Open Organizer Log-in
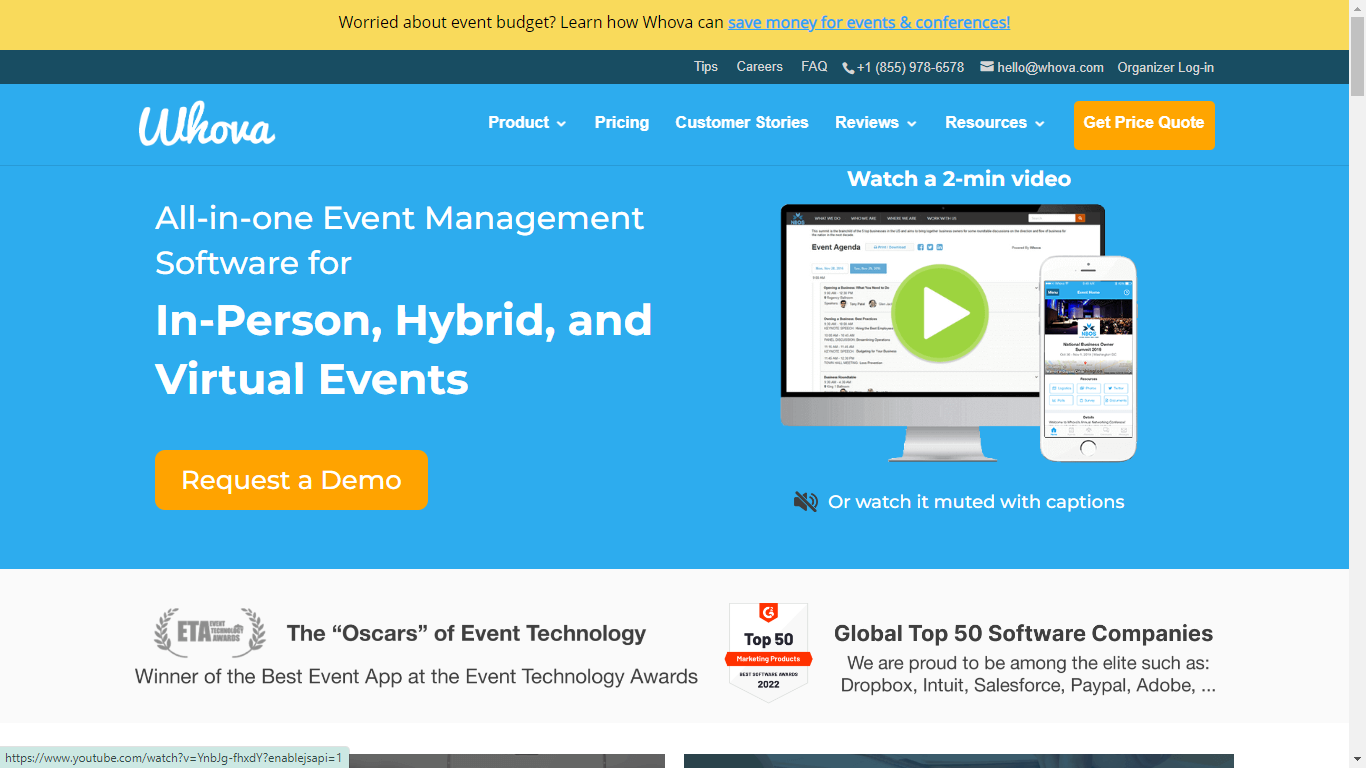 click(1166, 68)
